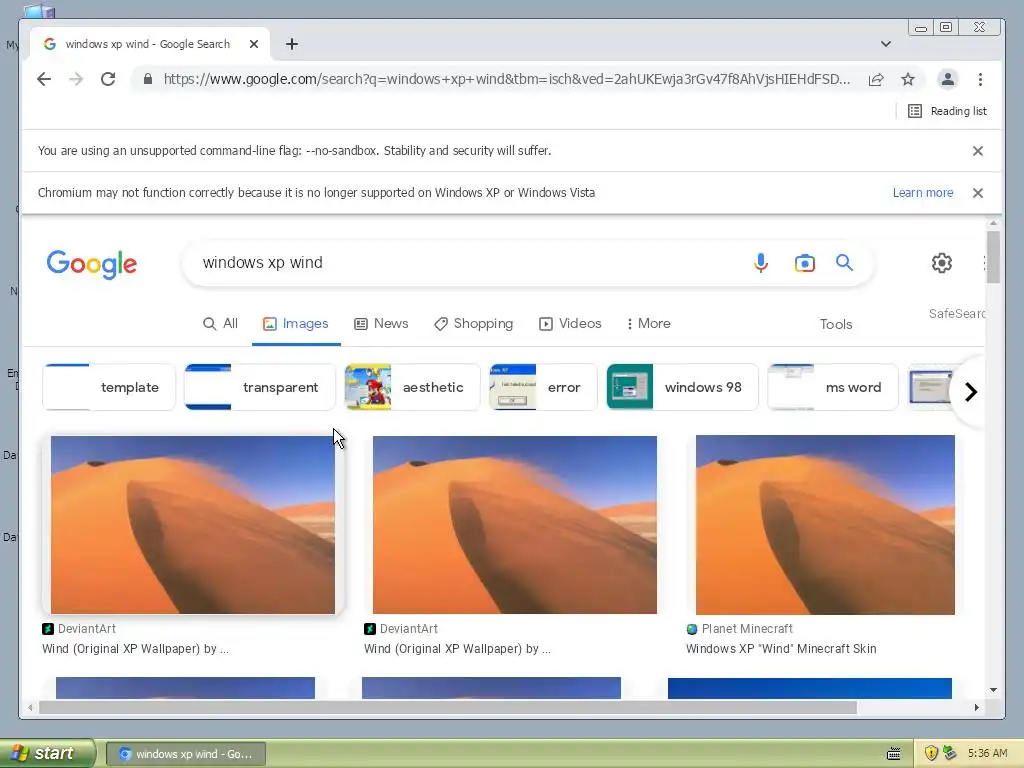Filter by 'aesthetic' chip
The height and width of the screenshot is (768, 1024).
(413, 387)
